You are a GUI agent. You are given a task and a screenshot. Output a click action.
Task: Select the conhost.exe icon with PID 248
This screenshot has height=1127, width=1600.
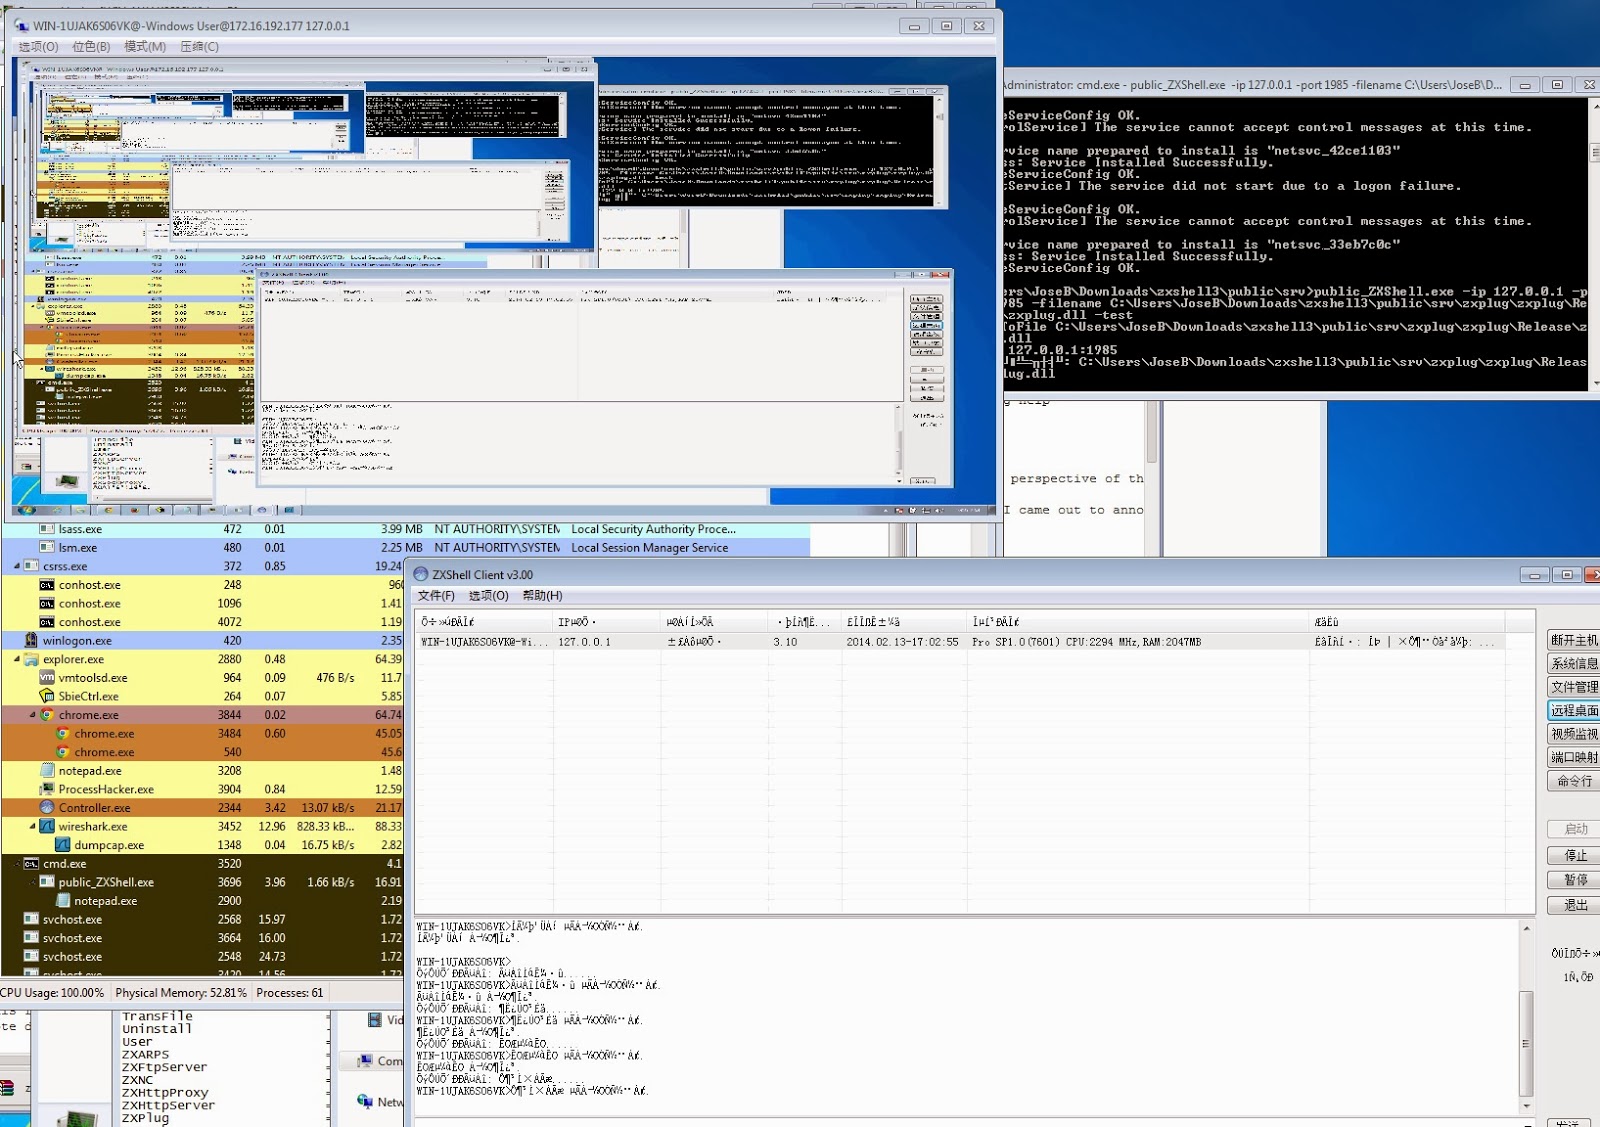pyautogui.click(x=47, y=585)
